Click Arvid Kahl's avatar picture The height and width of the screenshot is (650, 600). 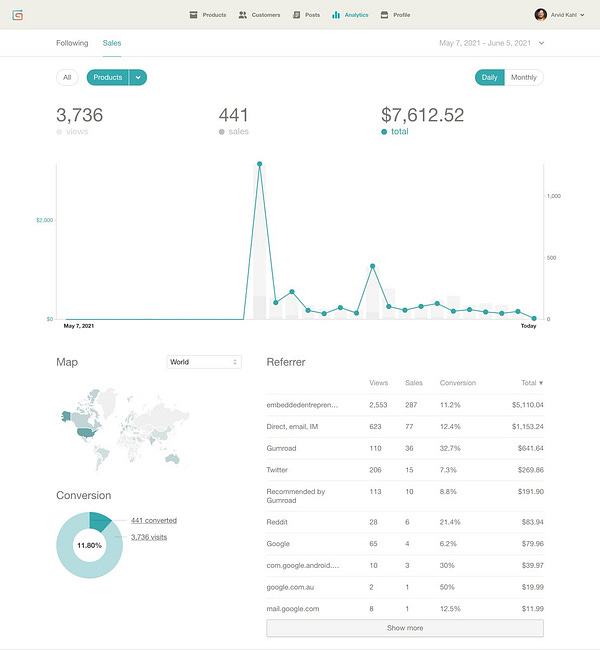click(x=540, y=15)
